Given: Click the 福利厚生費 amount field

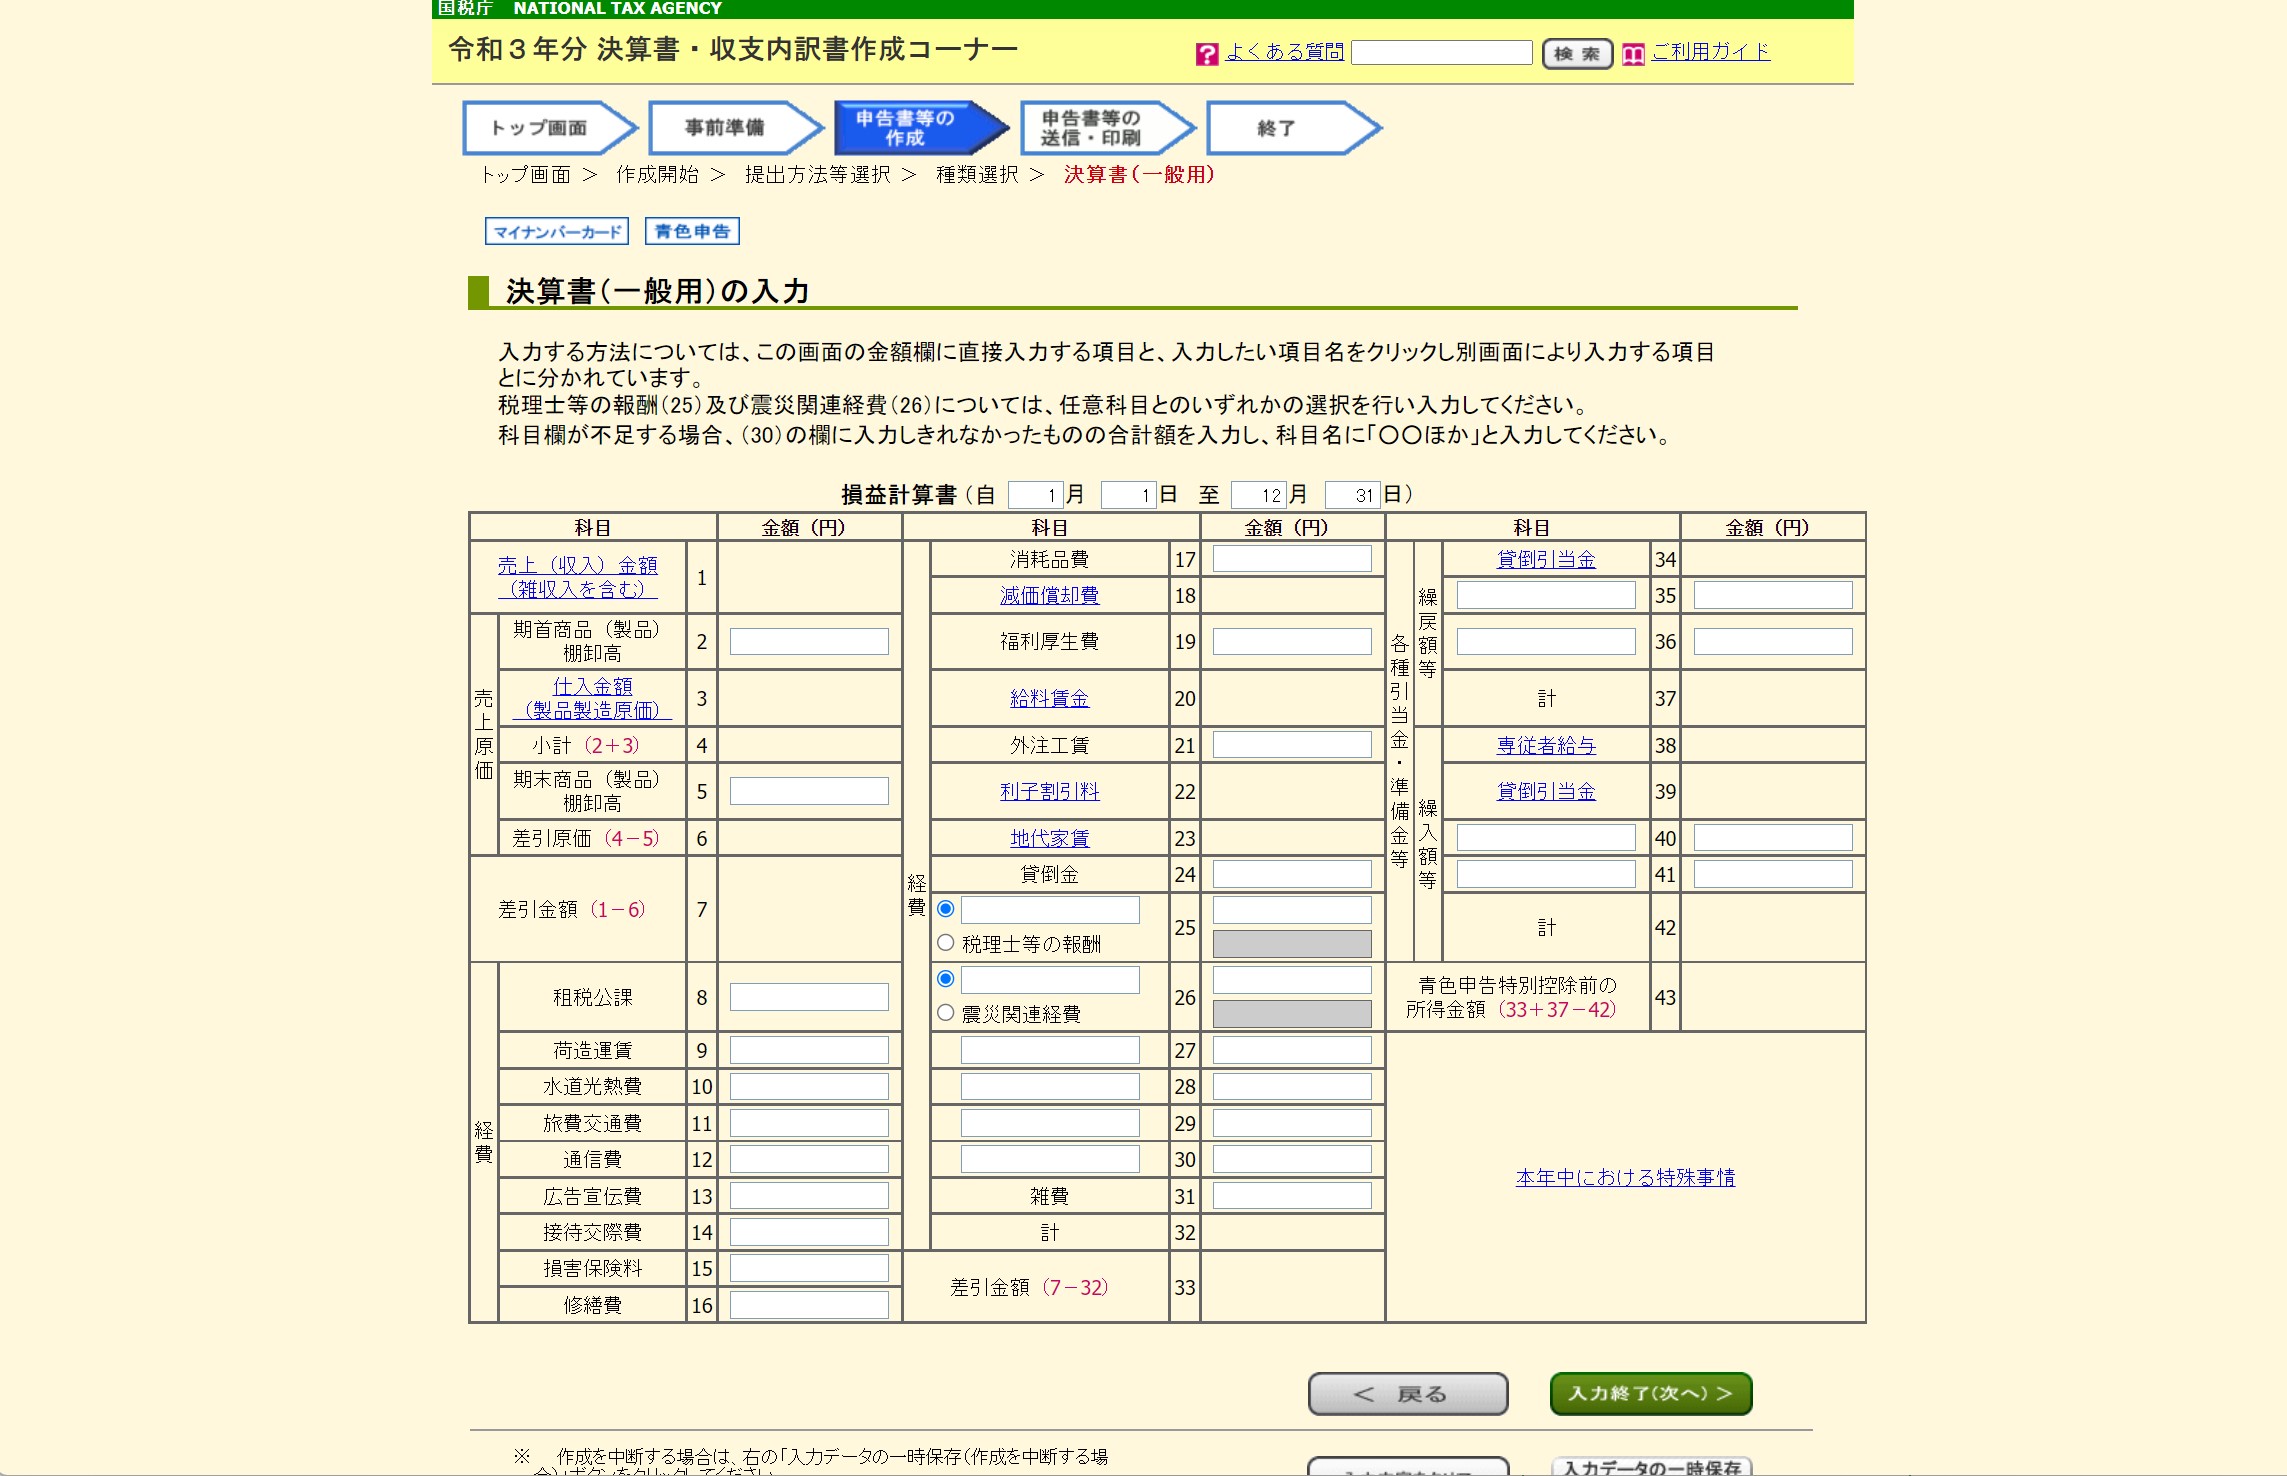Looking at the screenshot, I should [x=1293, y=642].
